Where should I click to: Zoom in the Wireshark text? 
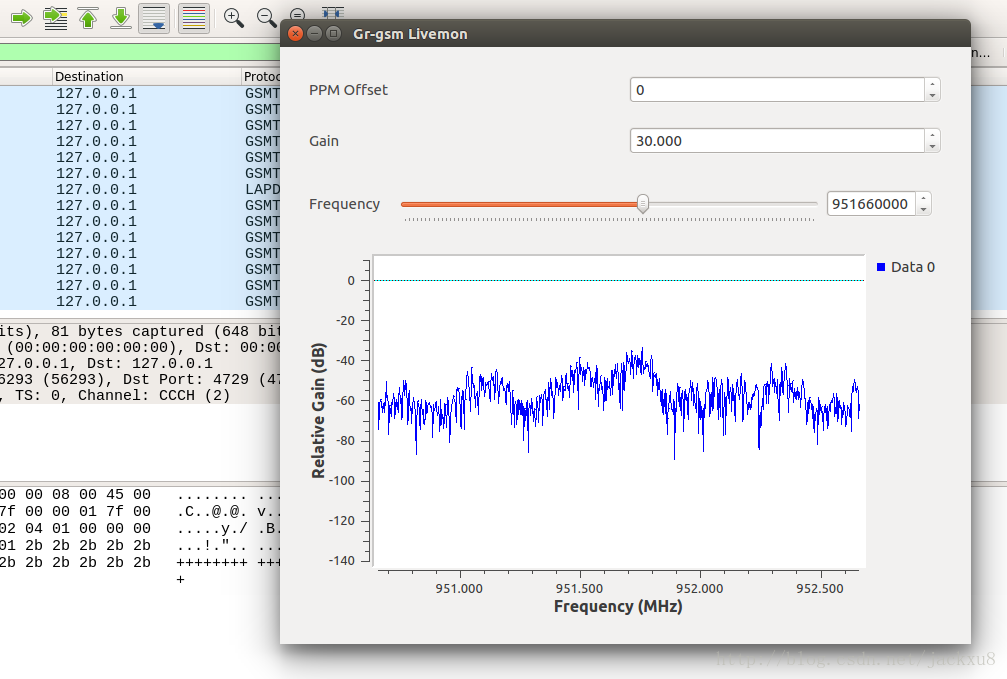[234, 18]
